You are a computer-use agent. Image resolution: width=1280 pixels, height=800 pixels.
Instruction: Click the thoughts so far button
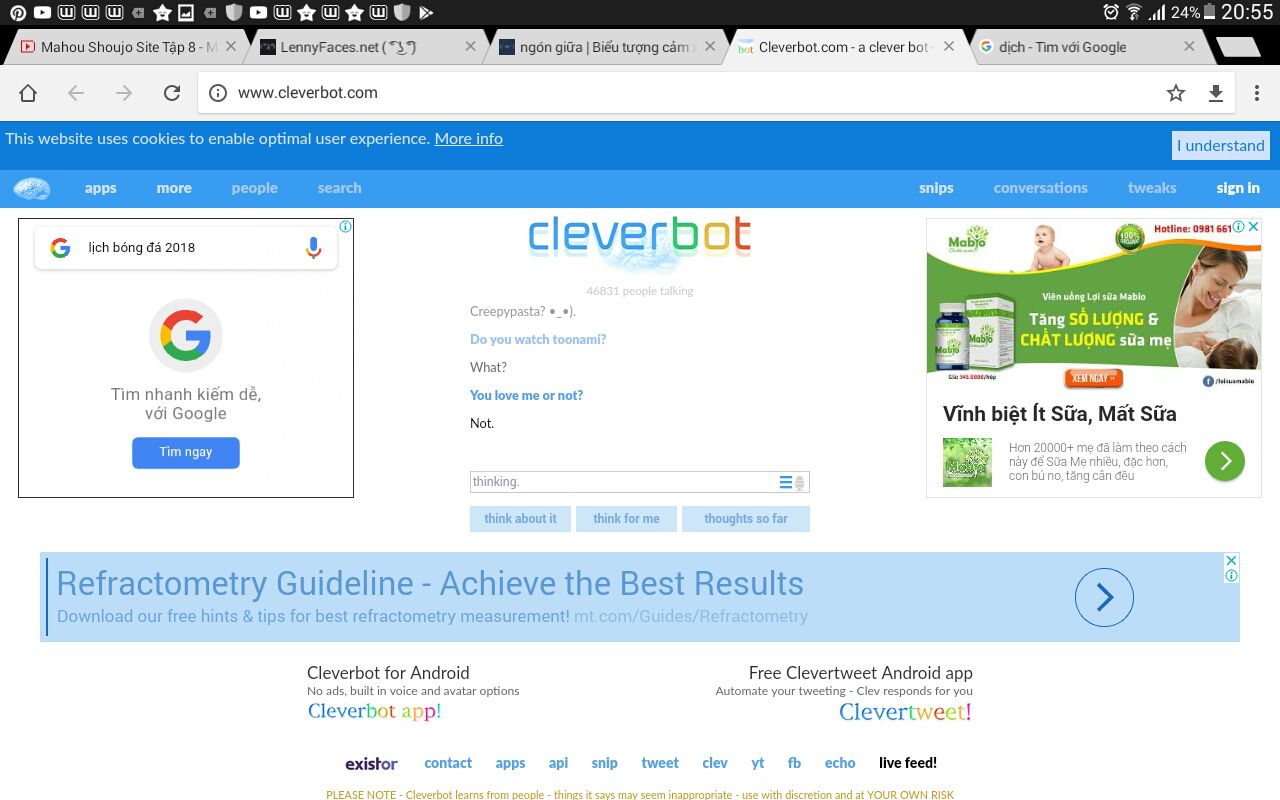[x=746, y=519]
